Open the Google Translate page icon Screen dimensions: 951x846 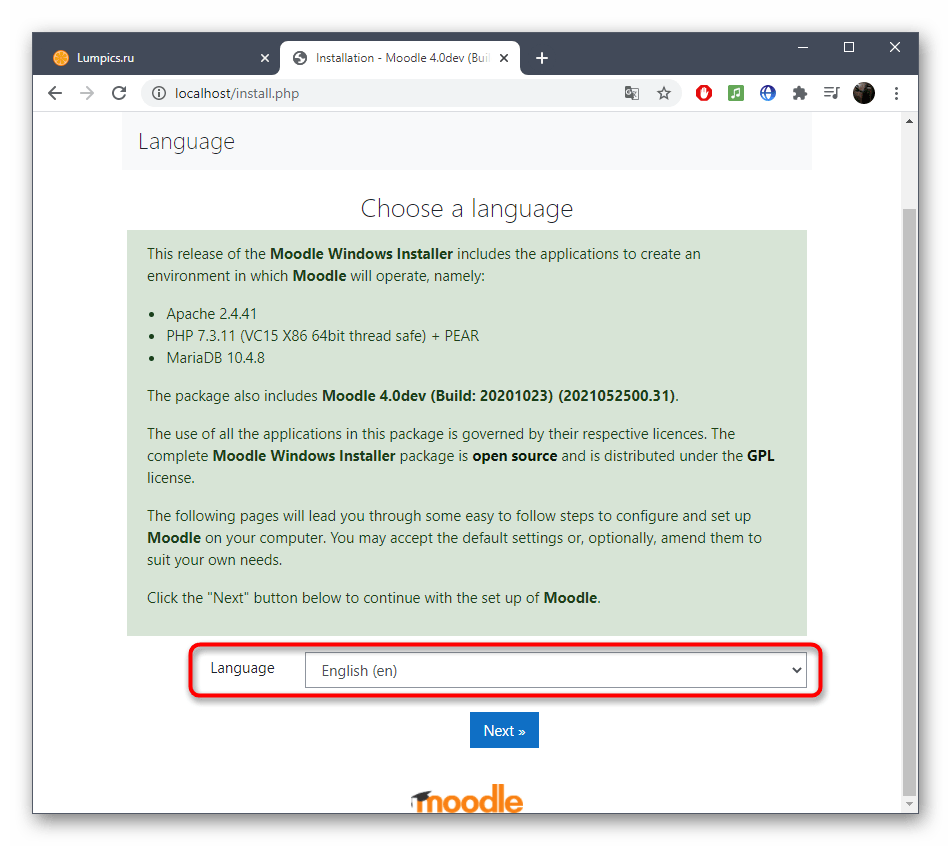[x=632, y=93]
